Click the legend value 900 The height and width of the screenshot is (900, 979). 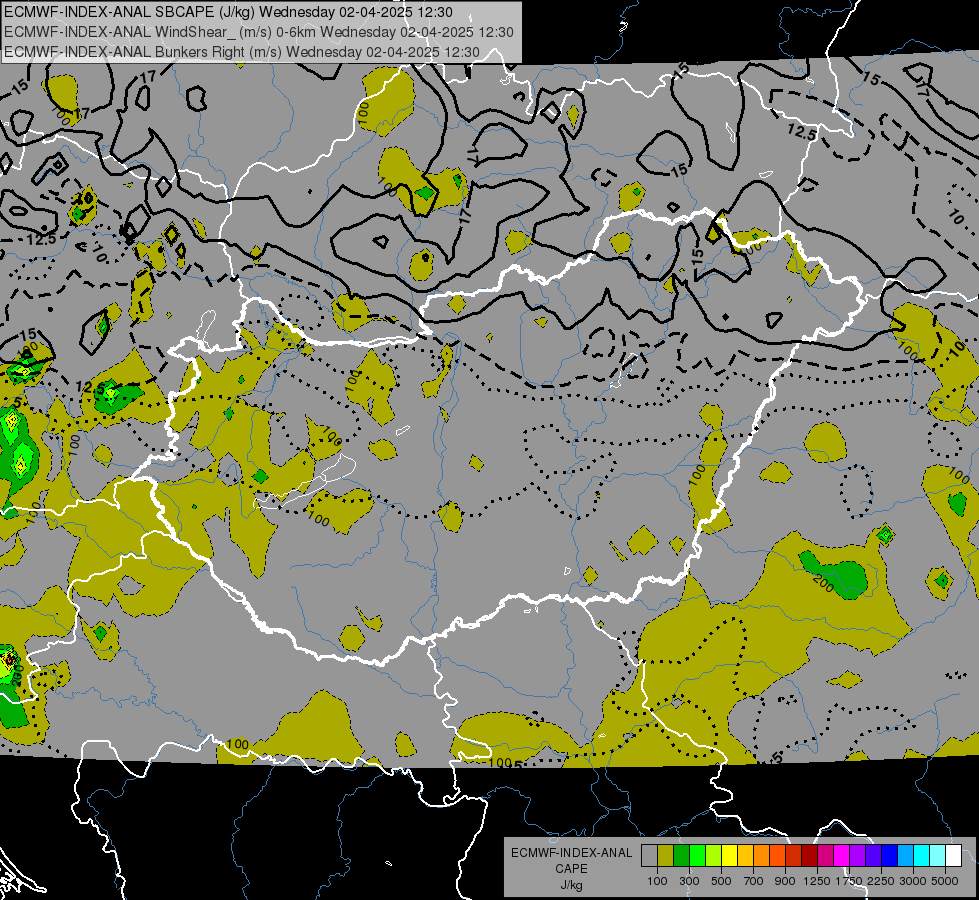785,881
